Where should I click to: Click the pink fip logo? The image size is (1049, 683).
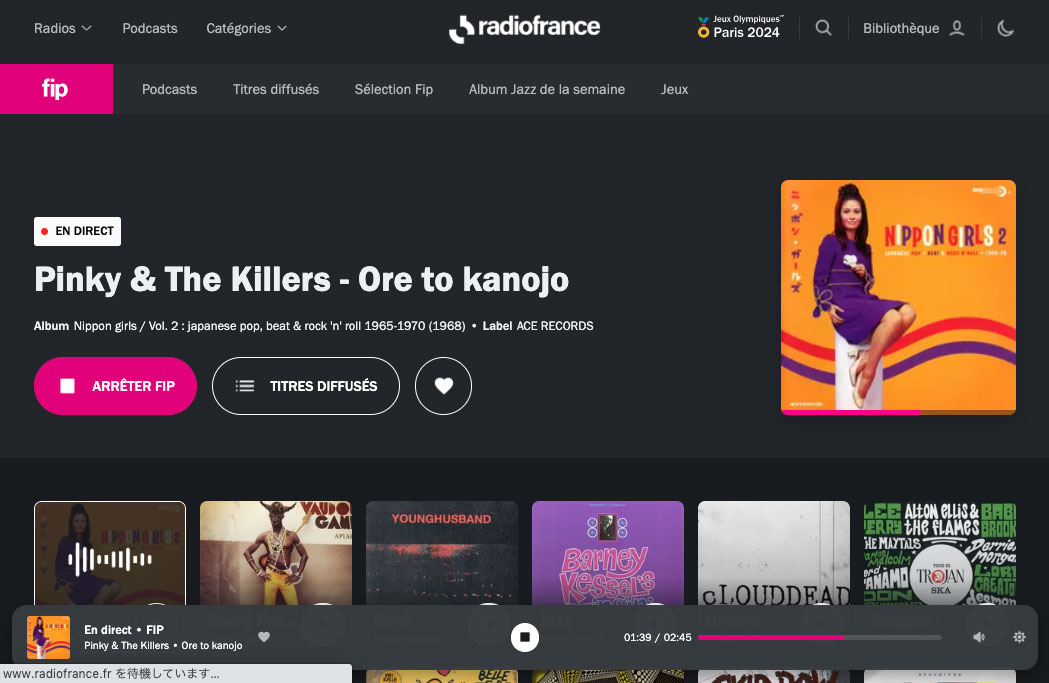(x=56, y=89)
